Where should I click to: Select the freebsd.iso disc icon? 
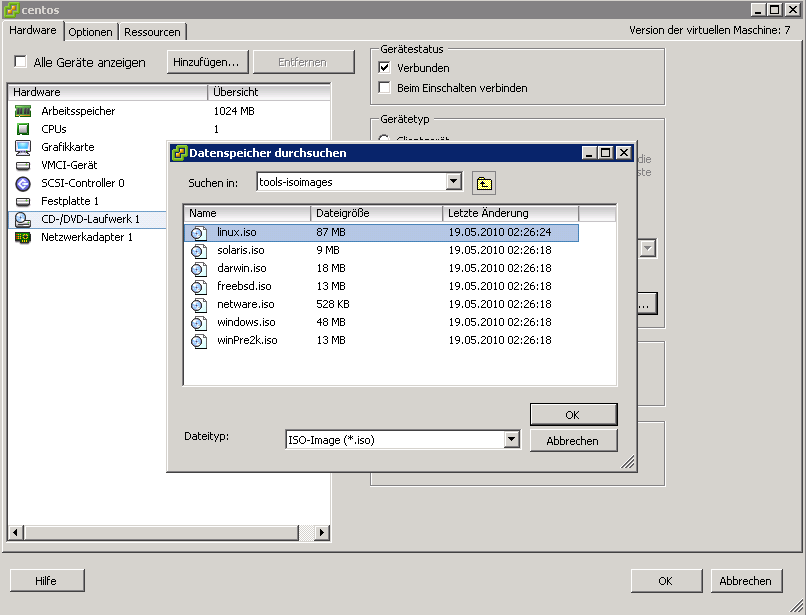pos(198,286)
